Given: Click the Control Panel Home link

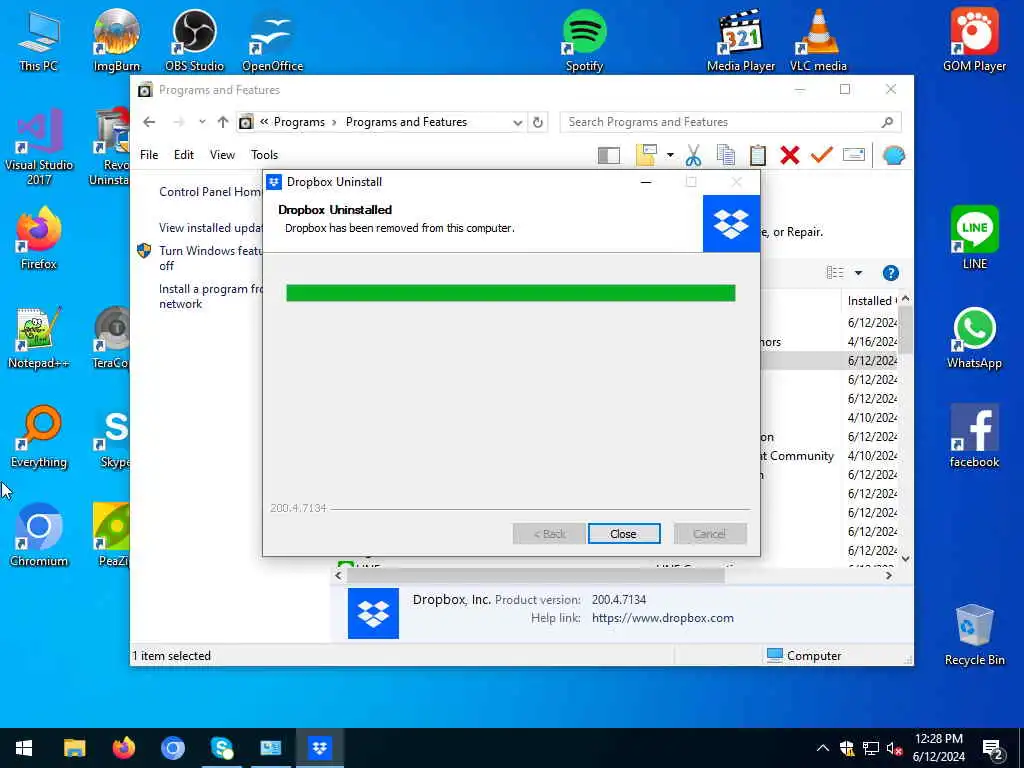Looking at the screenshot, I should 210,191.
